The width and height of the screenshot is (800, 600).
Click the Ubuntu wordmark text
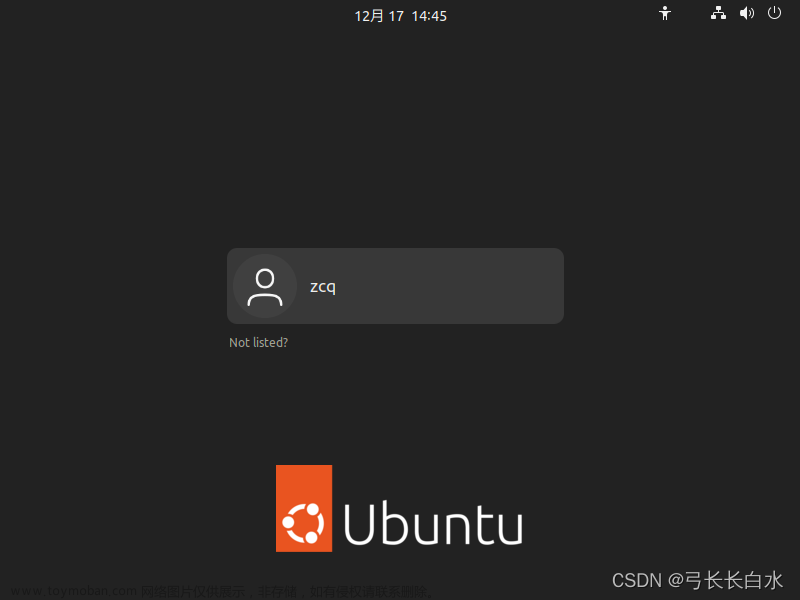pos(432,520)
